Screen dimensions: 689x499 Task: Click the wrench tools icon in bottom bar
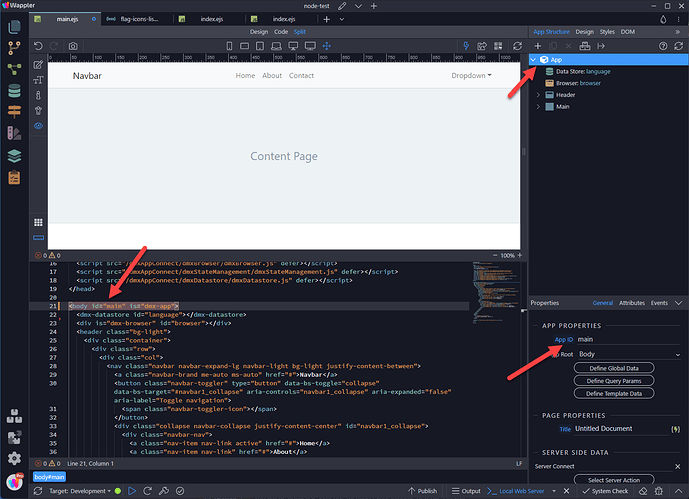tap(163, 491)
